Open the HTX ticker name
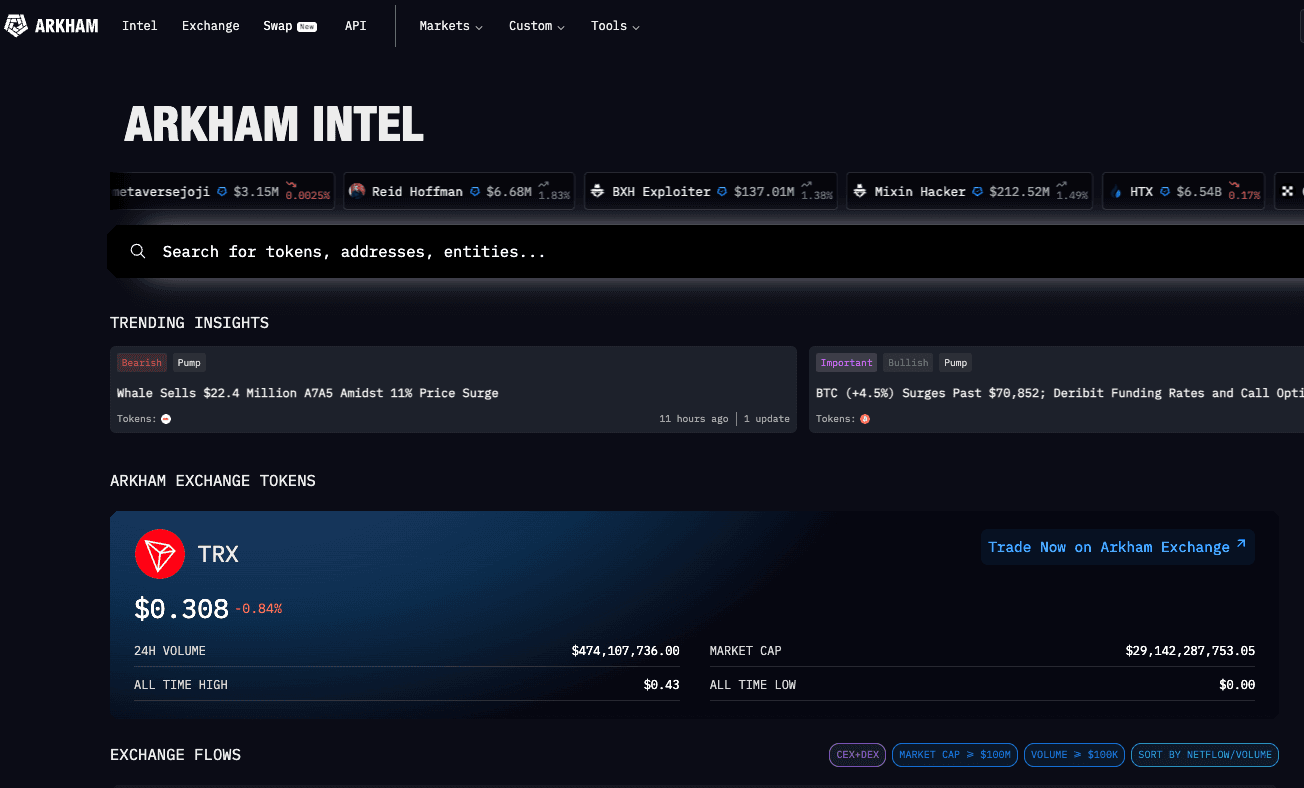Viewport: 1304px width, 788px height. click(1141, 191)
